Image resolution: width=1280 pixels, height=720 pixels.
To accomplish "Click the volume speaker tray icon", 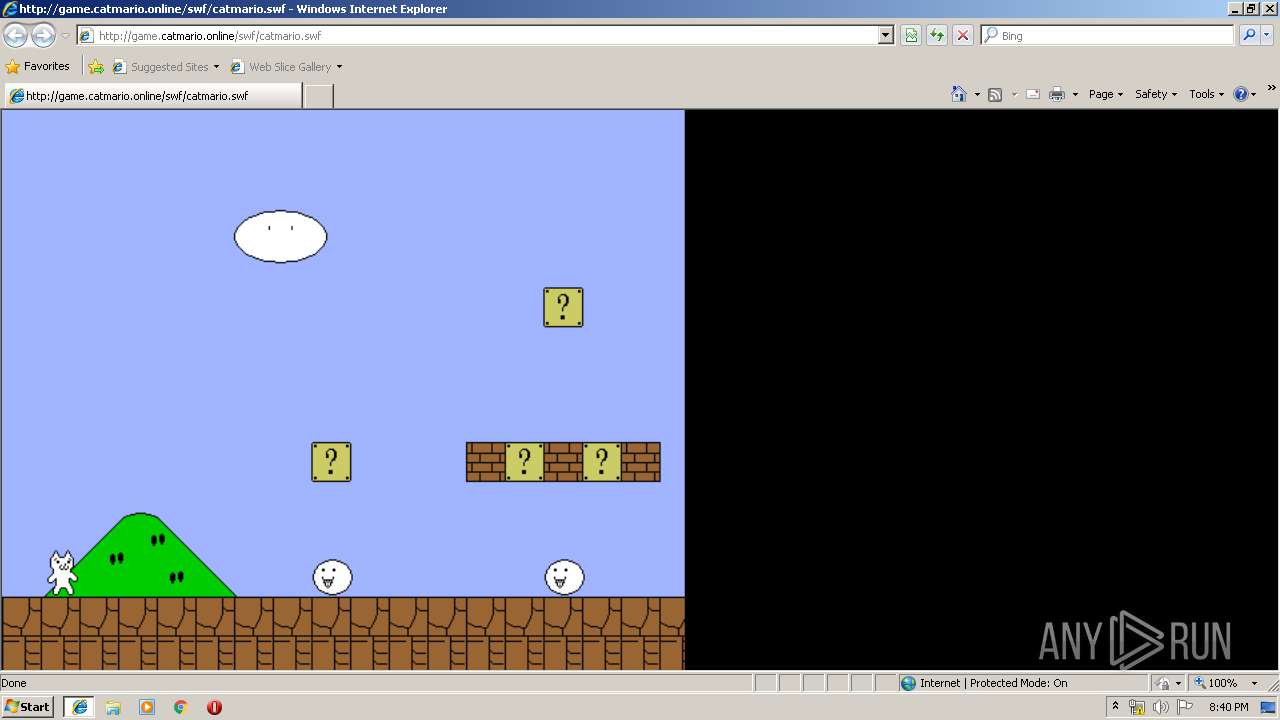I will pyautogui.click(x=1160, y=707).
